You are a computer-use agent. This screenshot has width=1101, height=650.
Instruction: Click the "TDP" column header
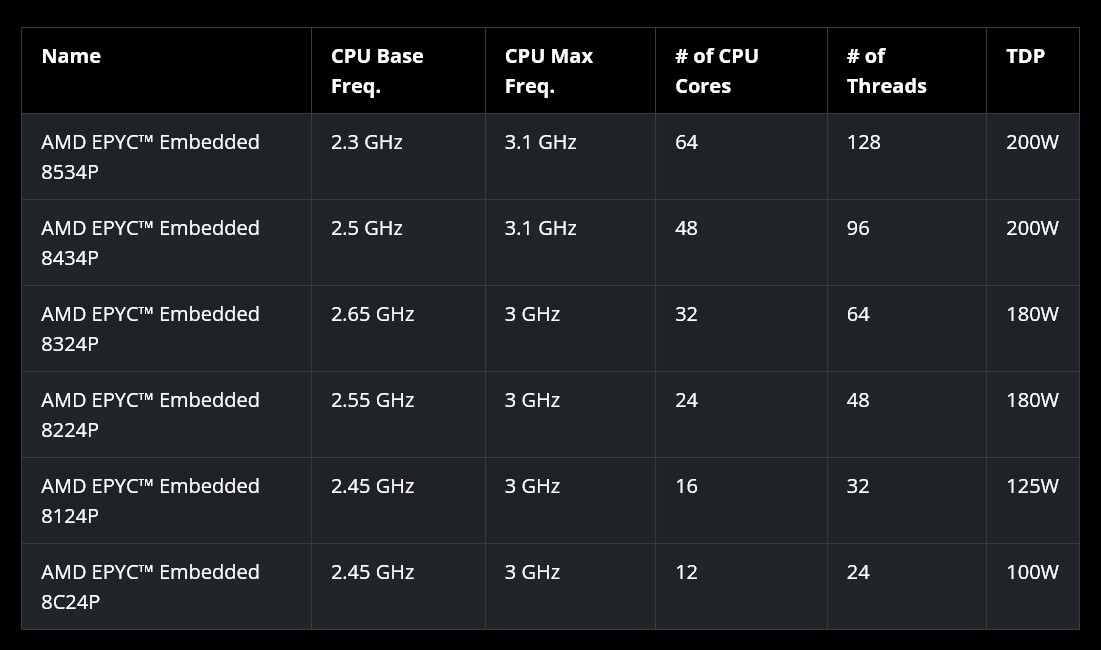[1025, 57]
